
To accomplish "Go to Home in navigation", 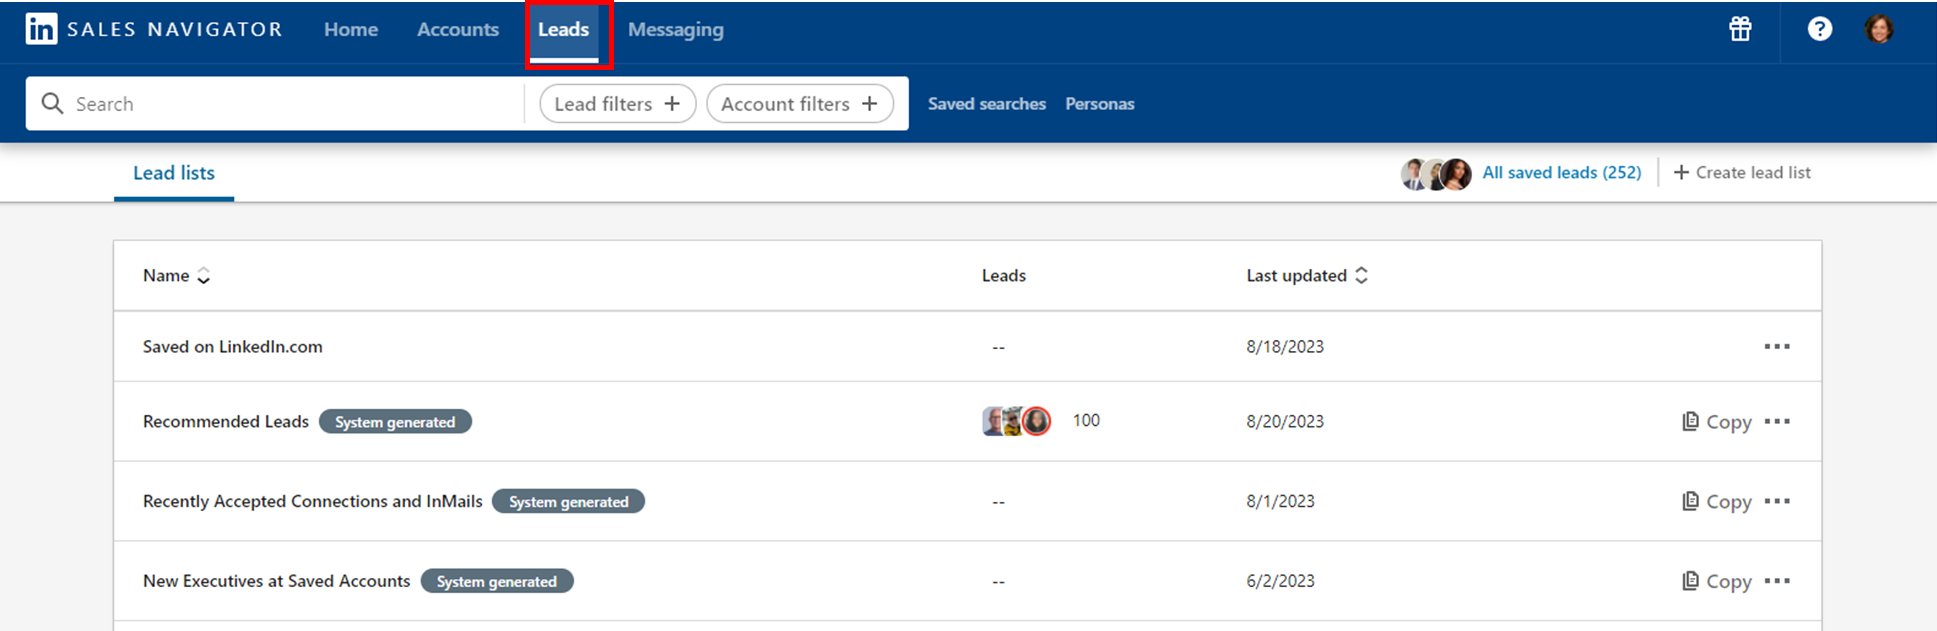I will coord(351,30).
